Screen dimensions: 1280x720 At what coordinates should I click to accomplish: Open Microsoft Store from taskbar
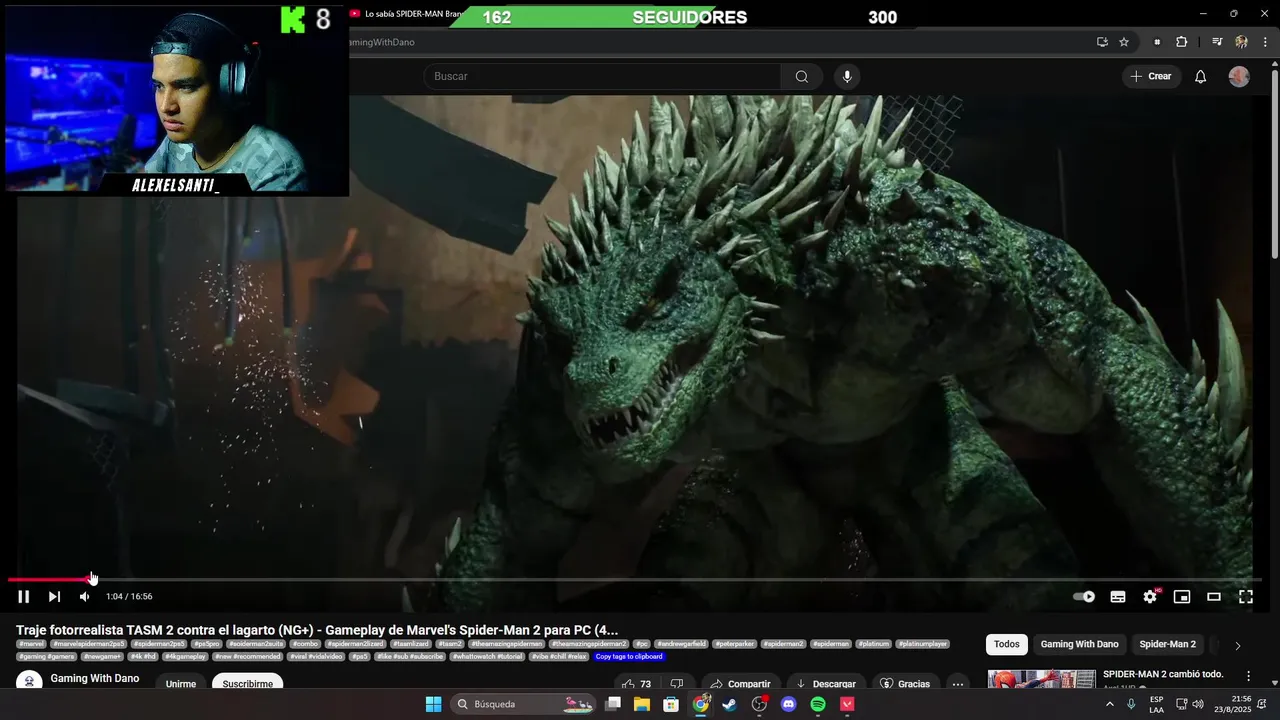click(x=672, y=705)
